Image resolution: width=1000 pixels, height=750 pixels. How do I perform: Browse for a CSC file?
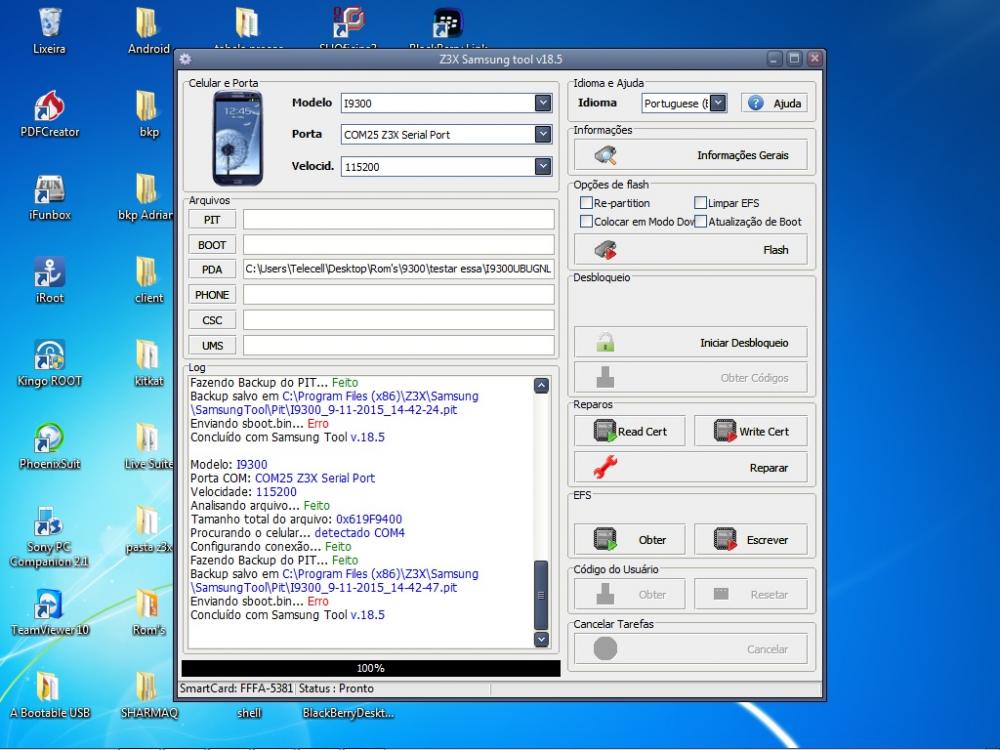tap(212, 320)
